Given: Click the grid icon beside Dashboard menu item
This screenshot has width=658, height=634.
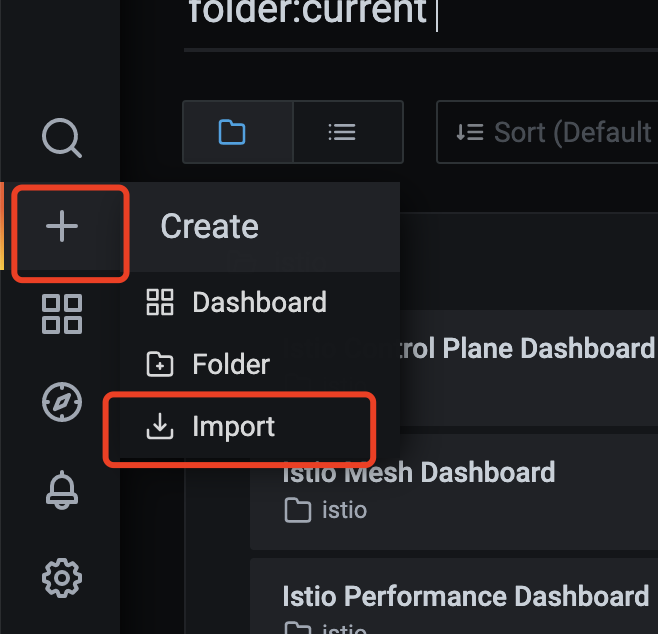Looking at the screenshot, I should (x=159, y=302).
